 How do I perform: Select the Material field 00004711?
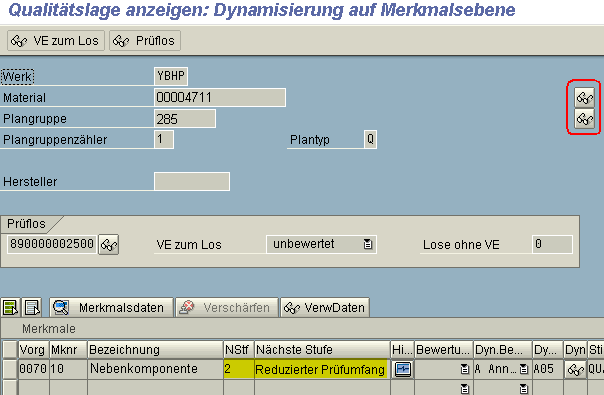point(220,97)
